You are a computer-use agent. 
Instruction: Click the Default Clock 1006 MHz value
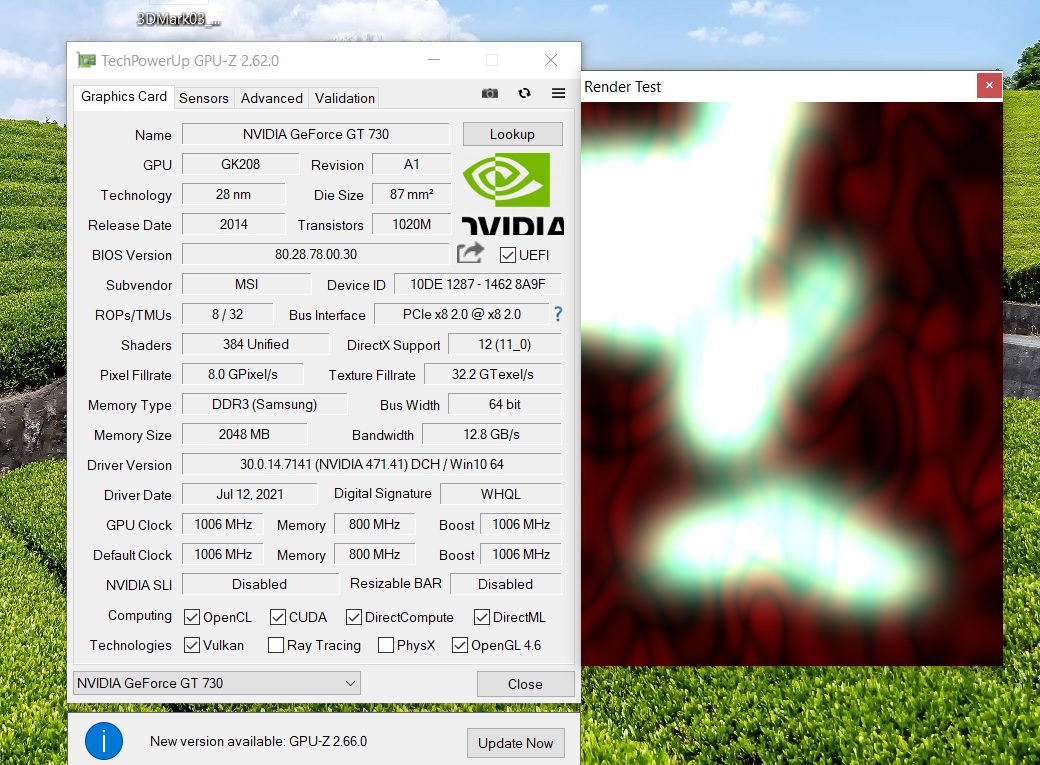point(223,554)
